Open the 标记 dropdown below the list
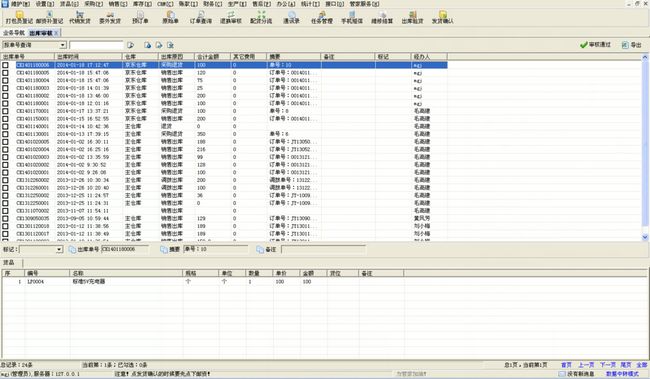This screenshot has height=379, width=650. click(x=59, y=250)
